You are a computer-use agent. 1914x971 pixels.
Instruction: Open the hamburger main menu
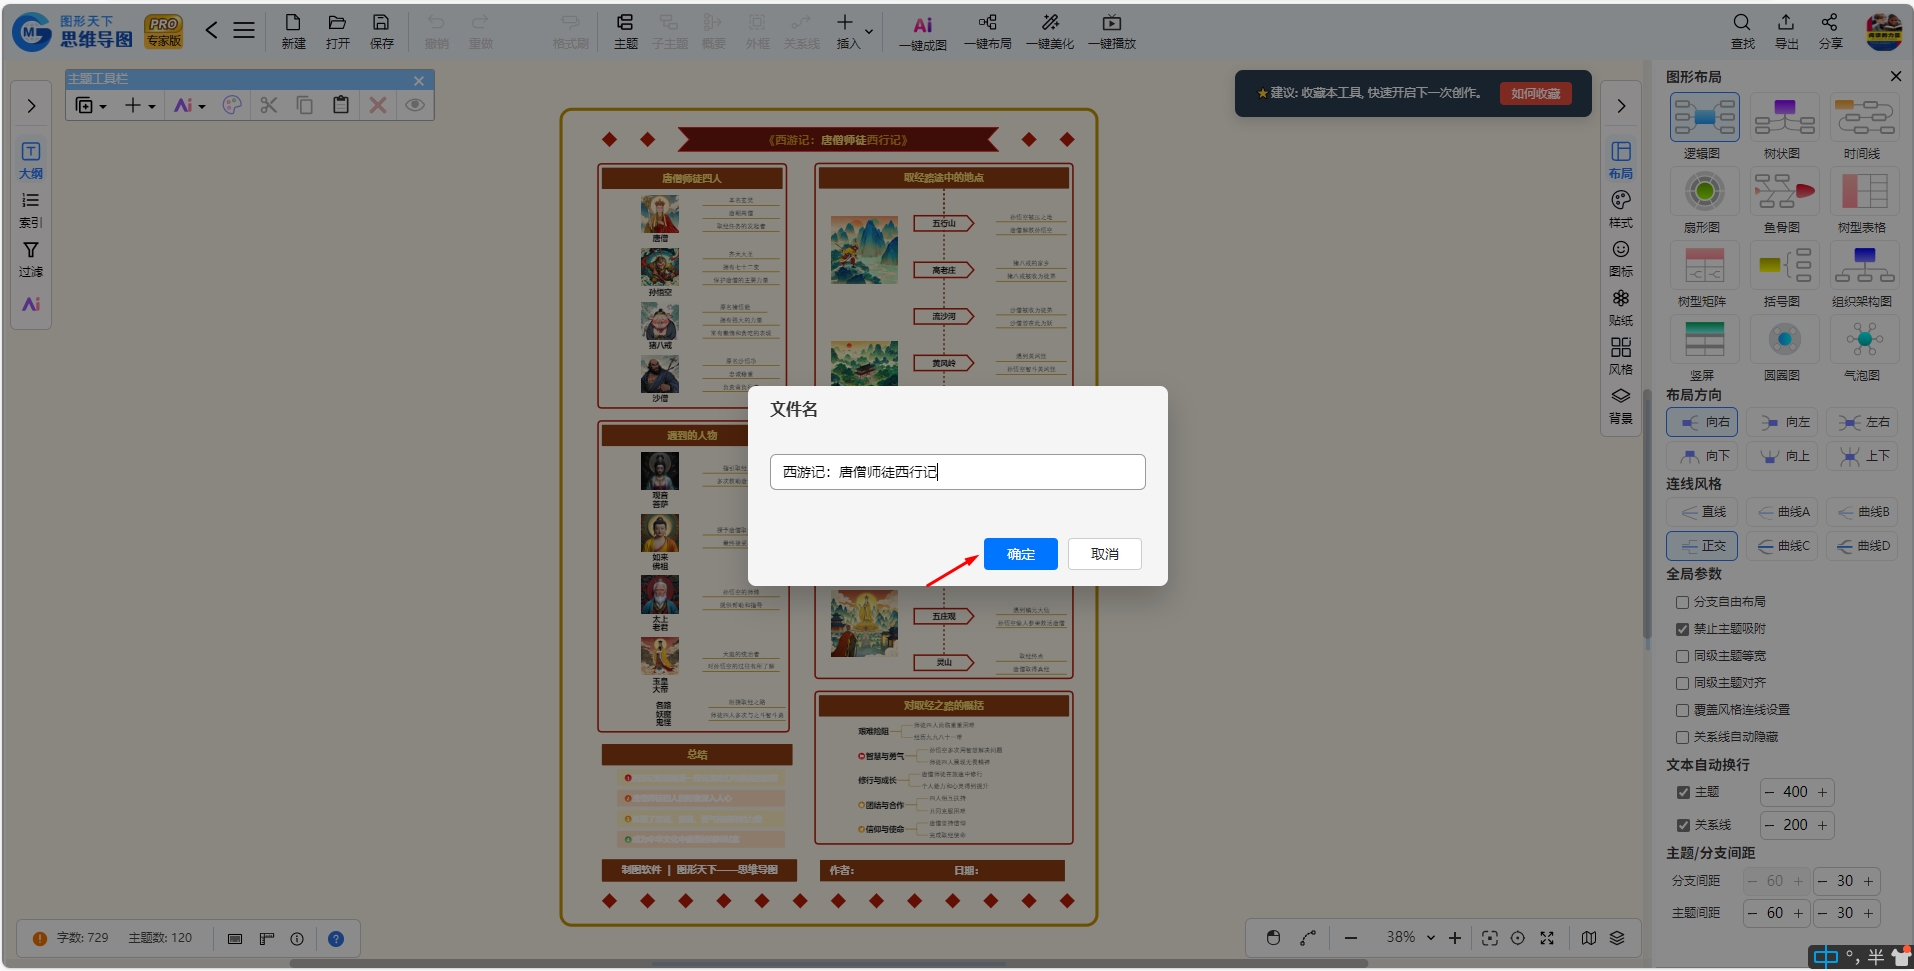[x=244, y=30]
